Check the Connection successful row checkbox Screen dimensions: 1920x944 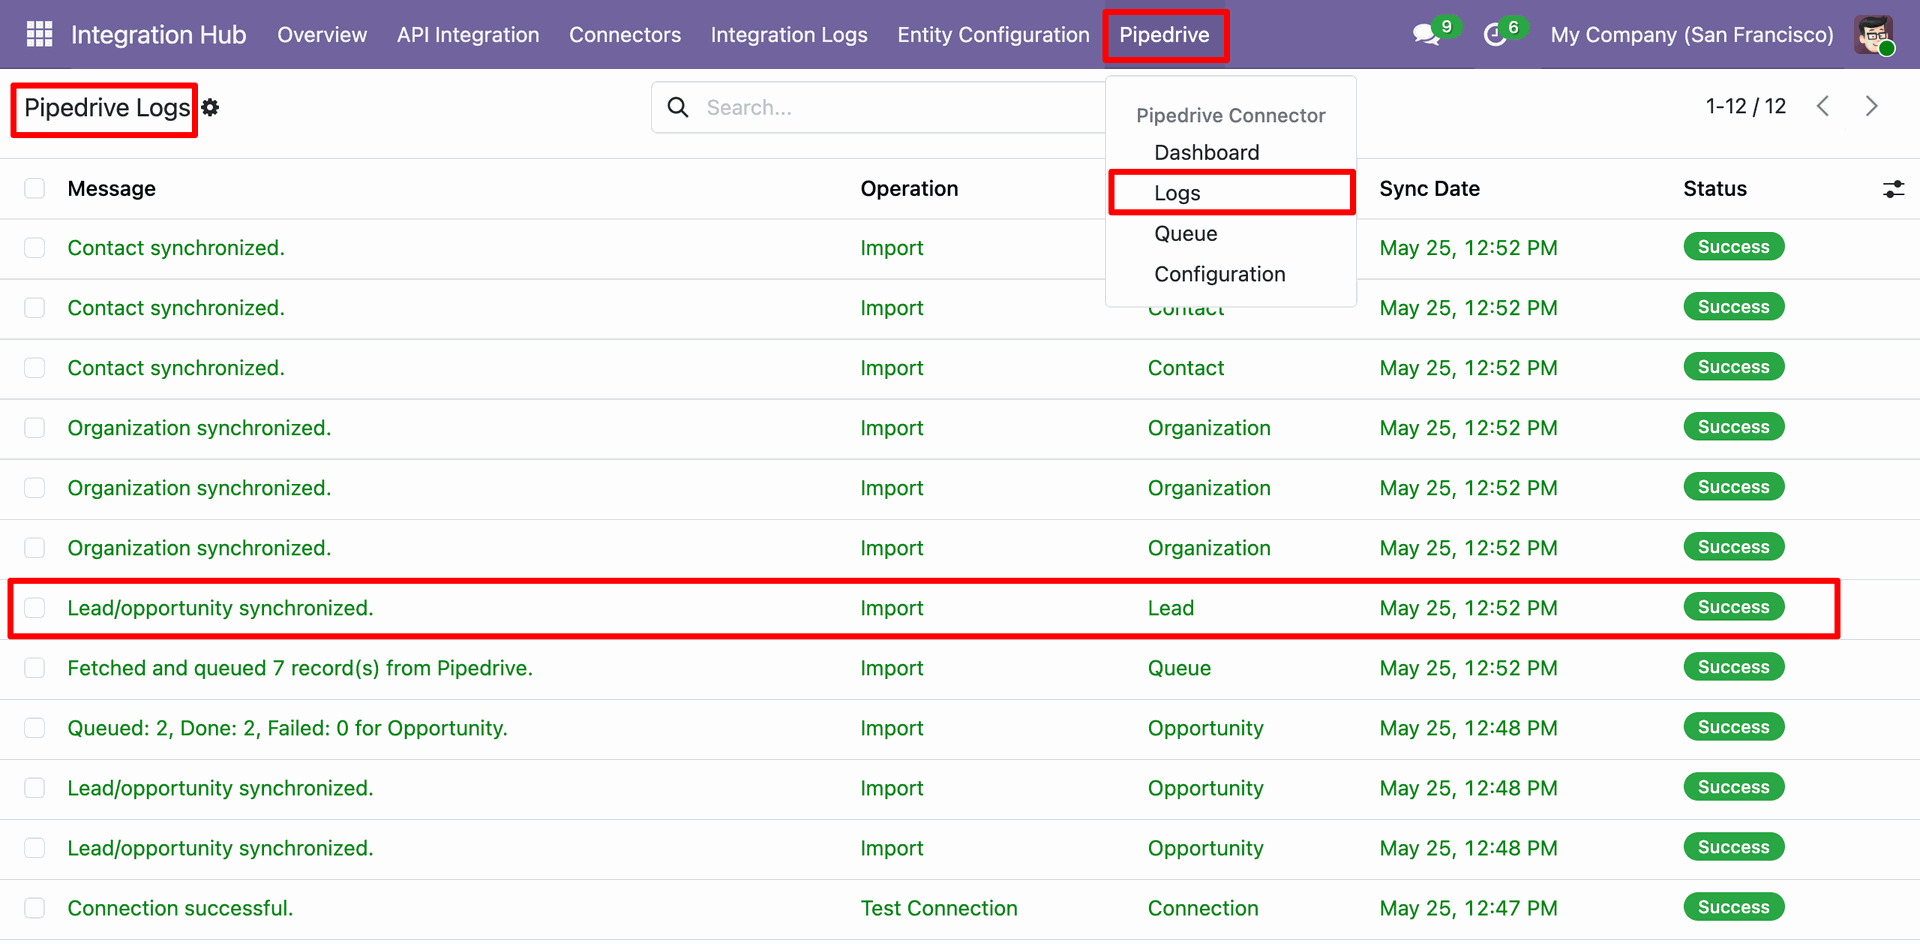[35, 908]
